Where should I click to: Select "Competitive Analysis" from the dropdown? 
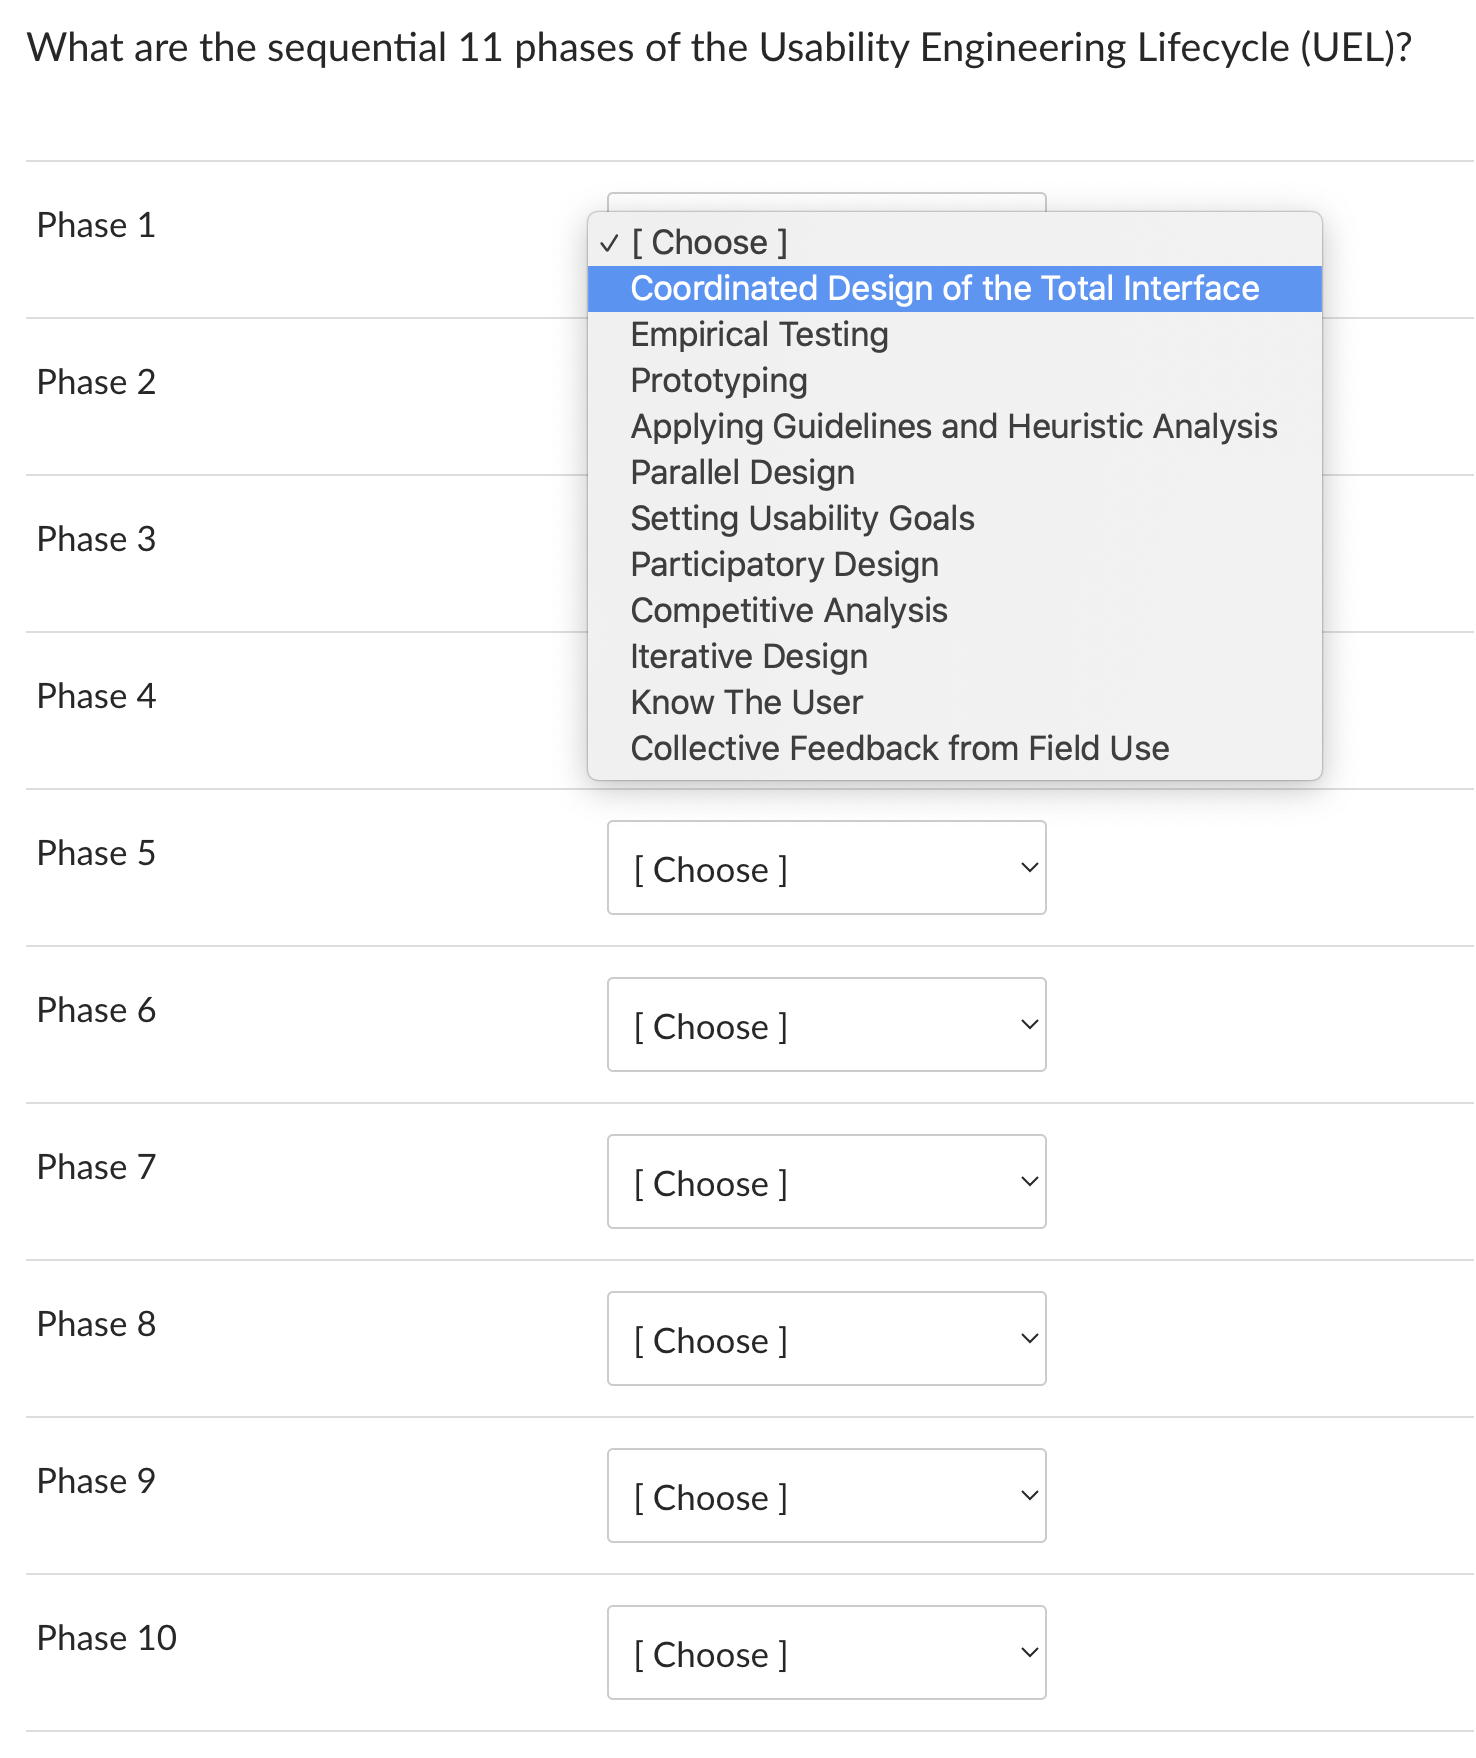tap(788, 610)
